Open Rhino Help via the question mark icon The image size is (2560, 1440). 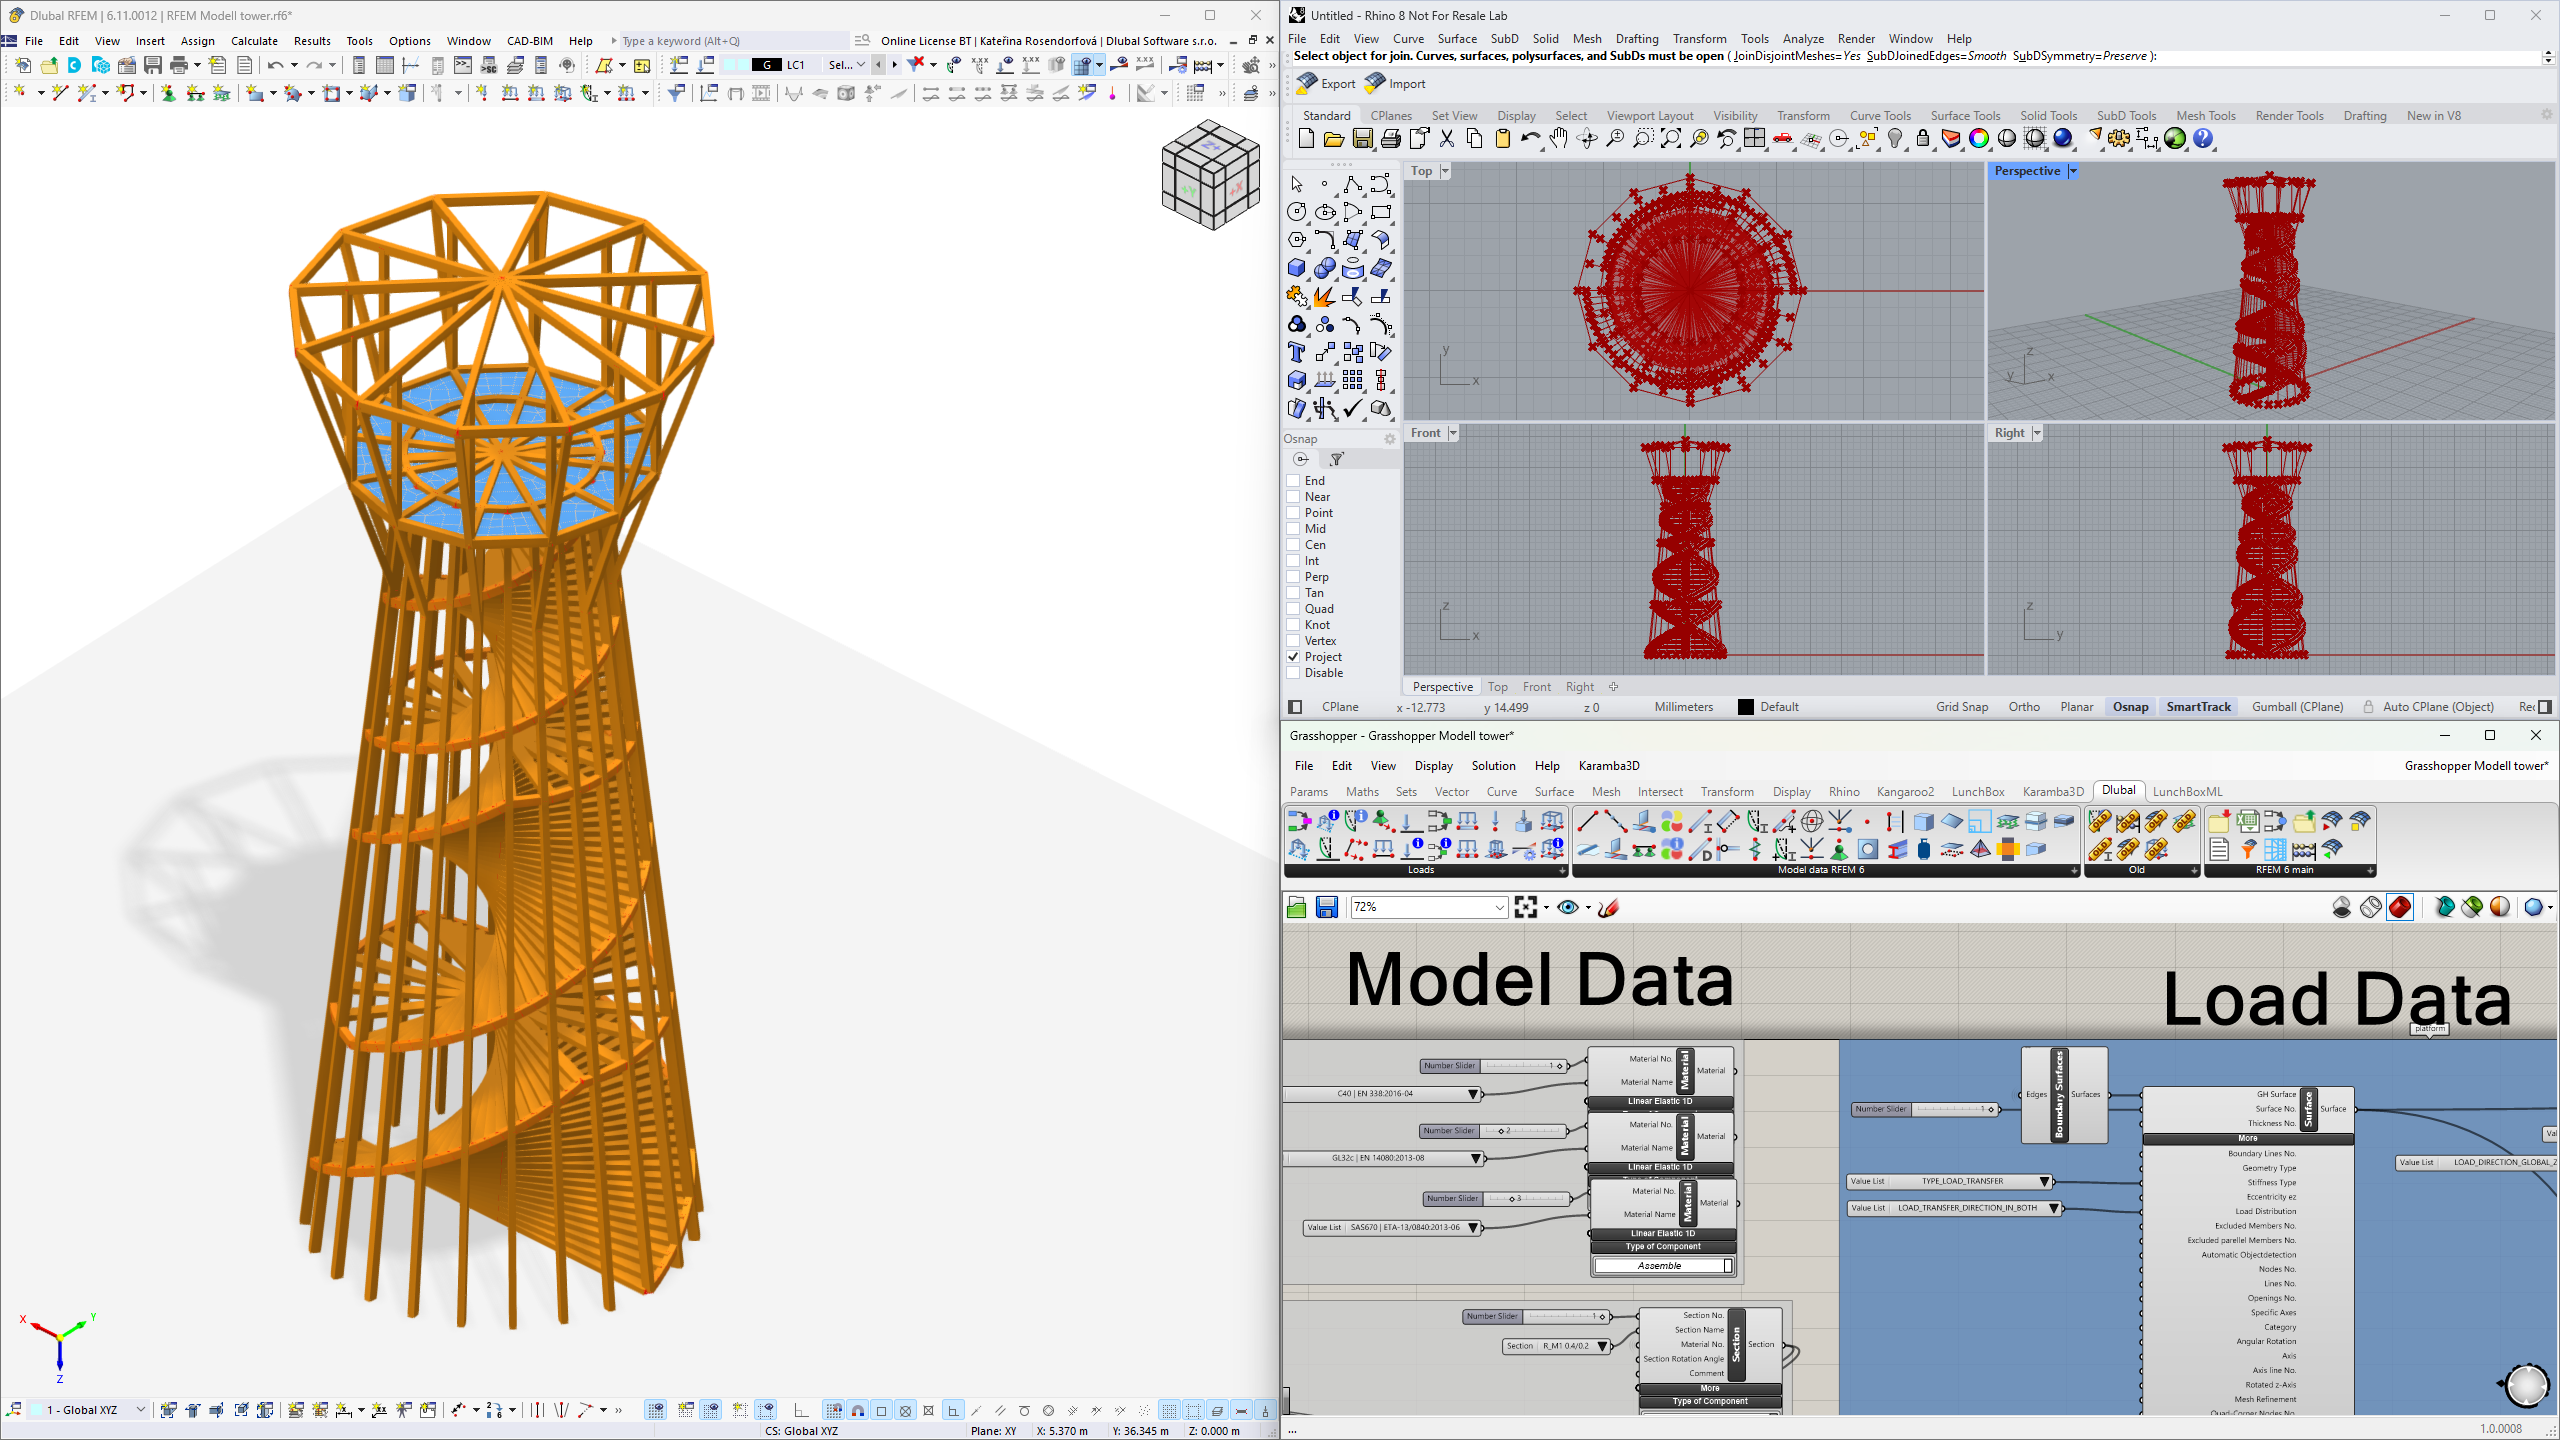(x=2204, y=139)
